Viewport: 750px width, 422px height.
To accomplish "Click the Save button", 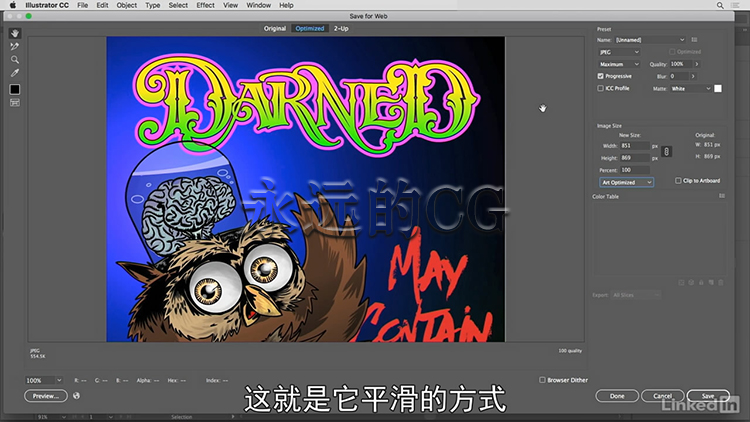I will pyautogui.click(x=708, y=396).
